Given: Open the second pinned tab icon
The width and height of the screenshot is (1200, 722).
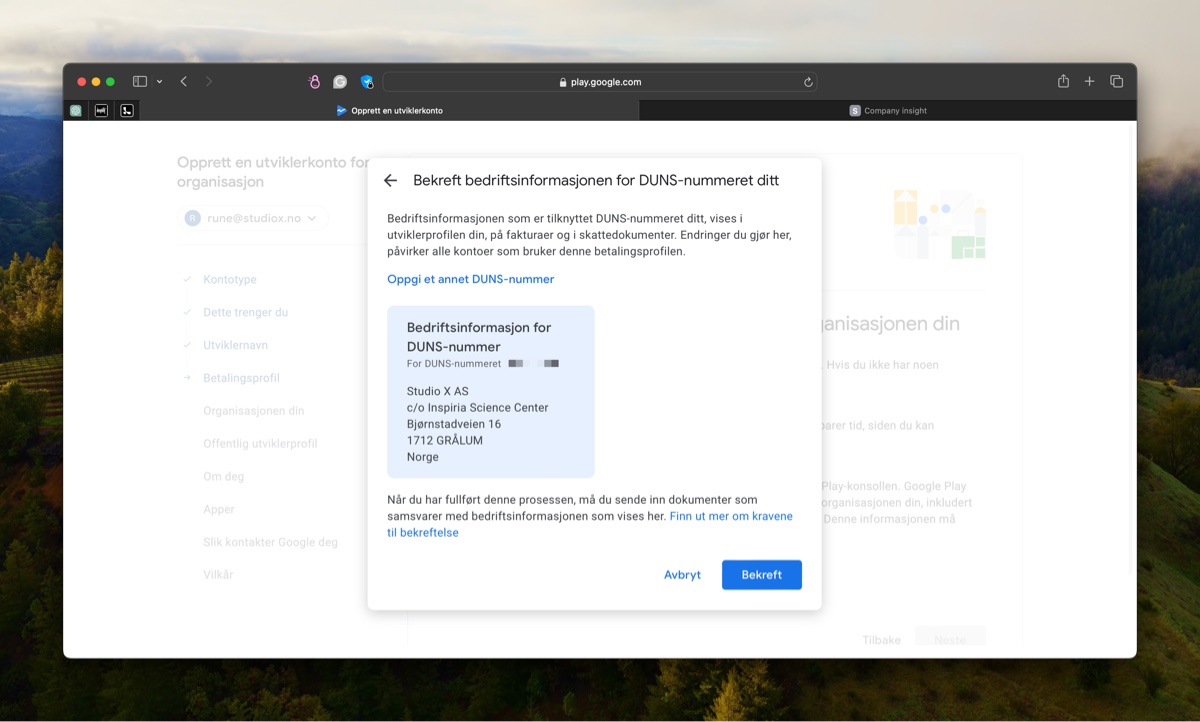Looking at the screenshot, I should point(101,111).
